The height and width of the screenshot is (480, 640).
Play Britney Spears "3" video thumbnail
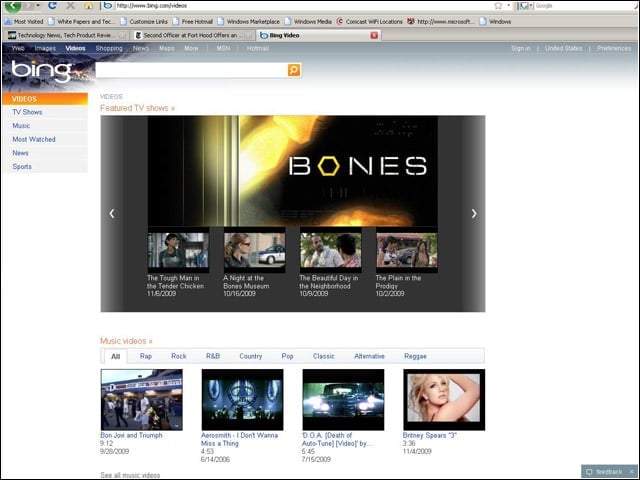tap(444, 400)
